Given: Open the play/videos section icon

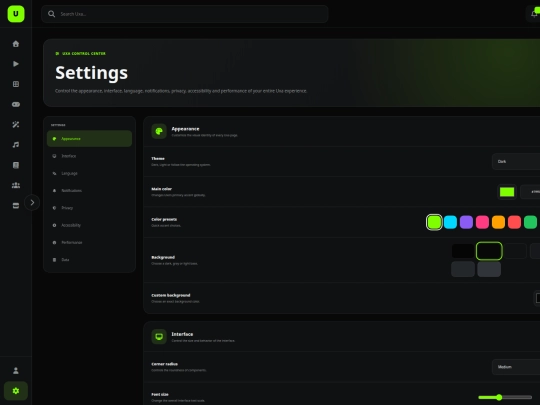Looking at the screenshot, I should [16, 64].
